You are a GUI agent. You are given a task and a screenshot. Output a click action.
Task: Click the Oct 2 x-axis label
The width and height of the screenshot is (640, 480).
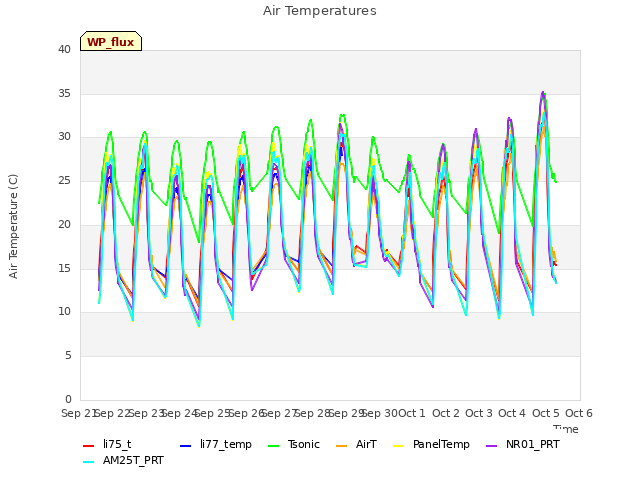point(446,413)
